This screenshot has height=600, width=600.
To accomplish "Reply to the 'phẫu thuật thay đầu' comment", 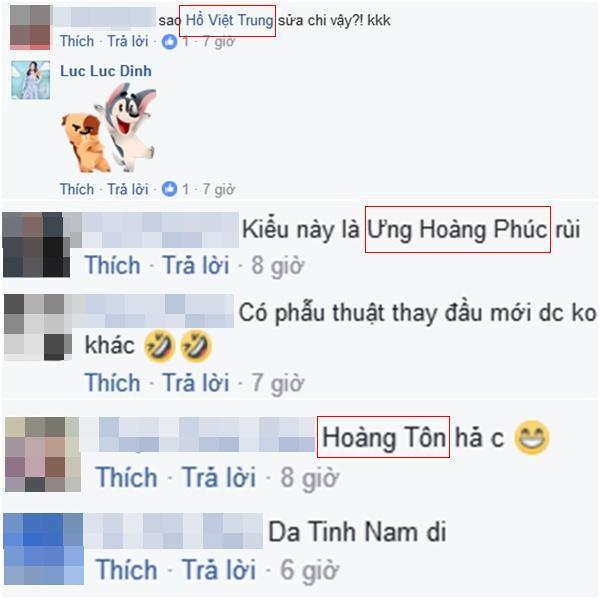I will (196, 382).
